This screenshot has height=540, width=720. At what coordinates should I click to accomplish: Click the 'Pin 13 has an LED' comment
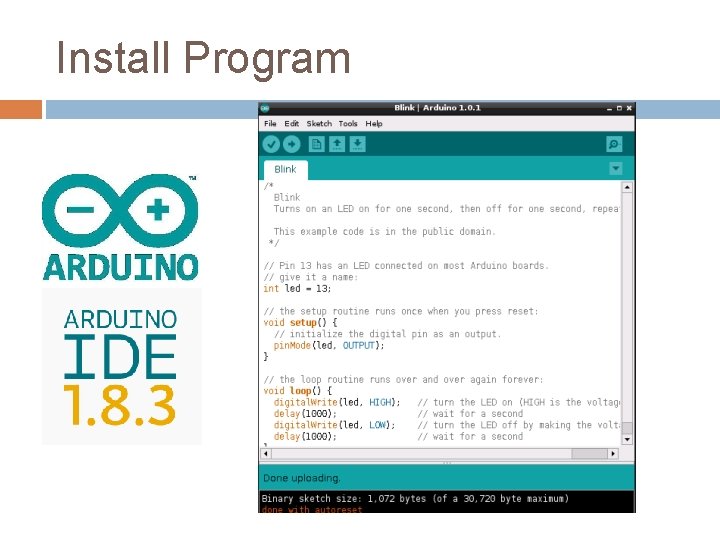point(406,265)
